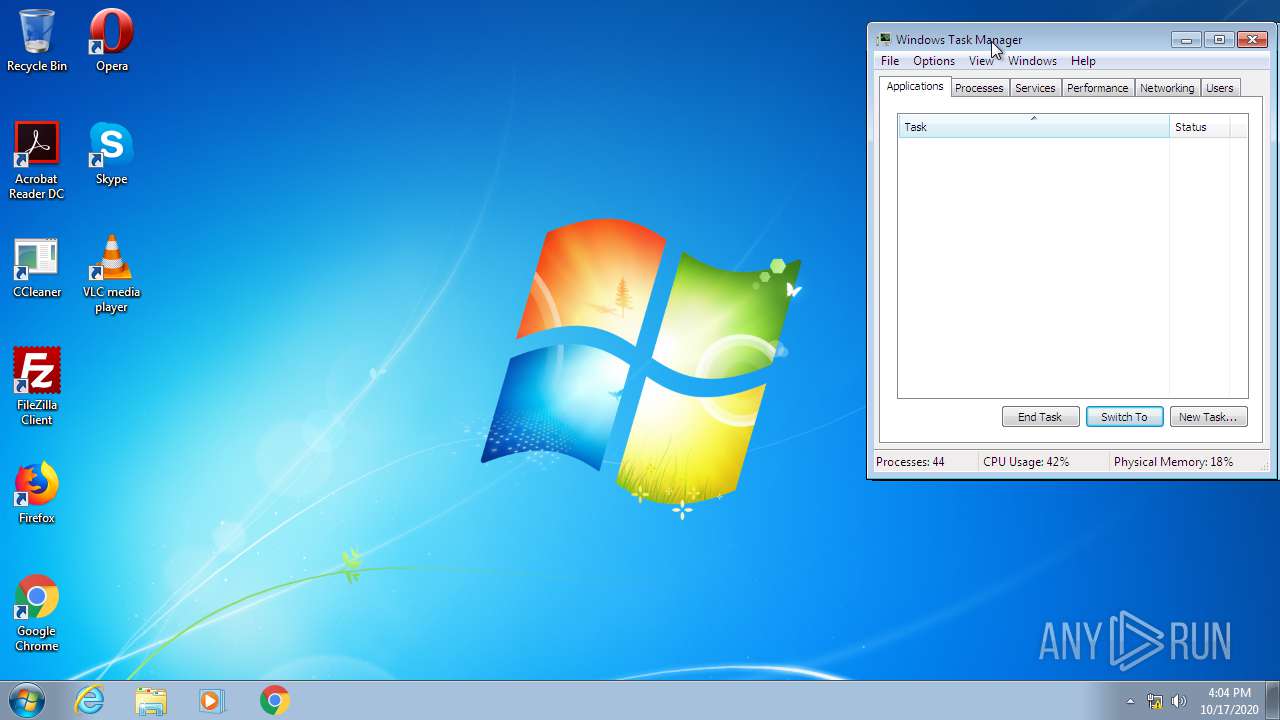Switch to the Applications tab
1280x720 pixels.
915,87
